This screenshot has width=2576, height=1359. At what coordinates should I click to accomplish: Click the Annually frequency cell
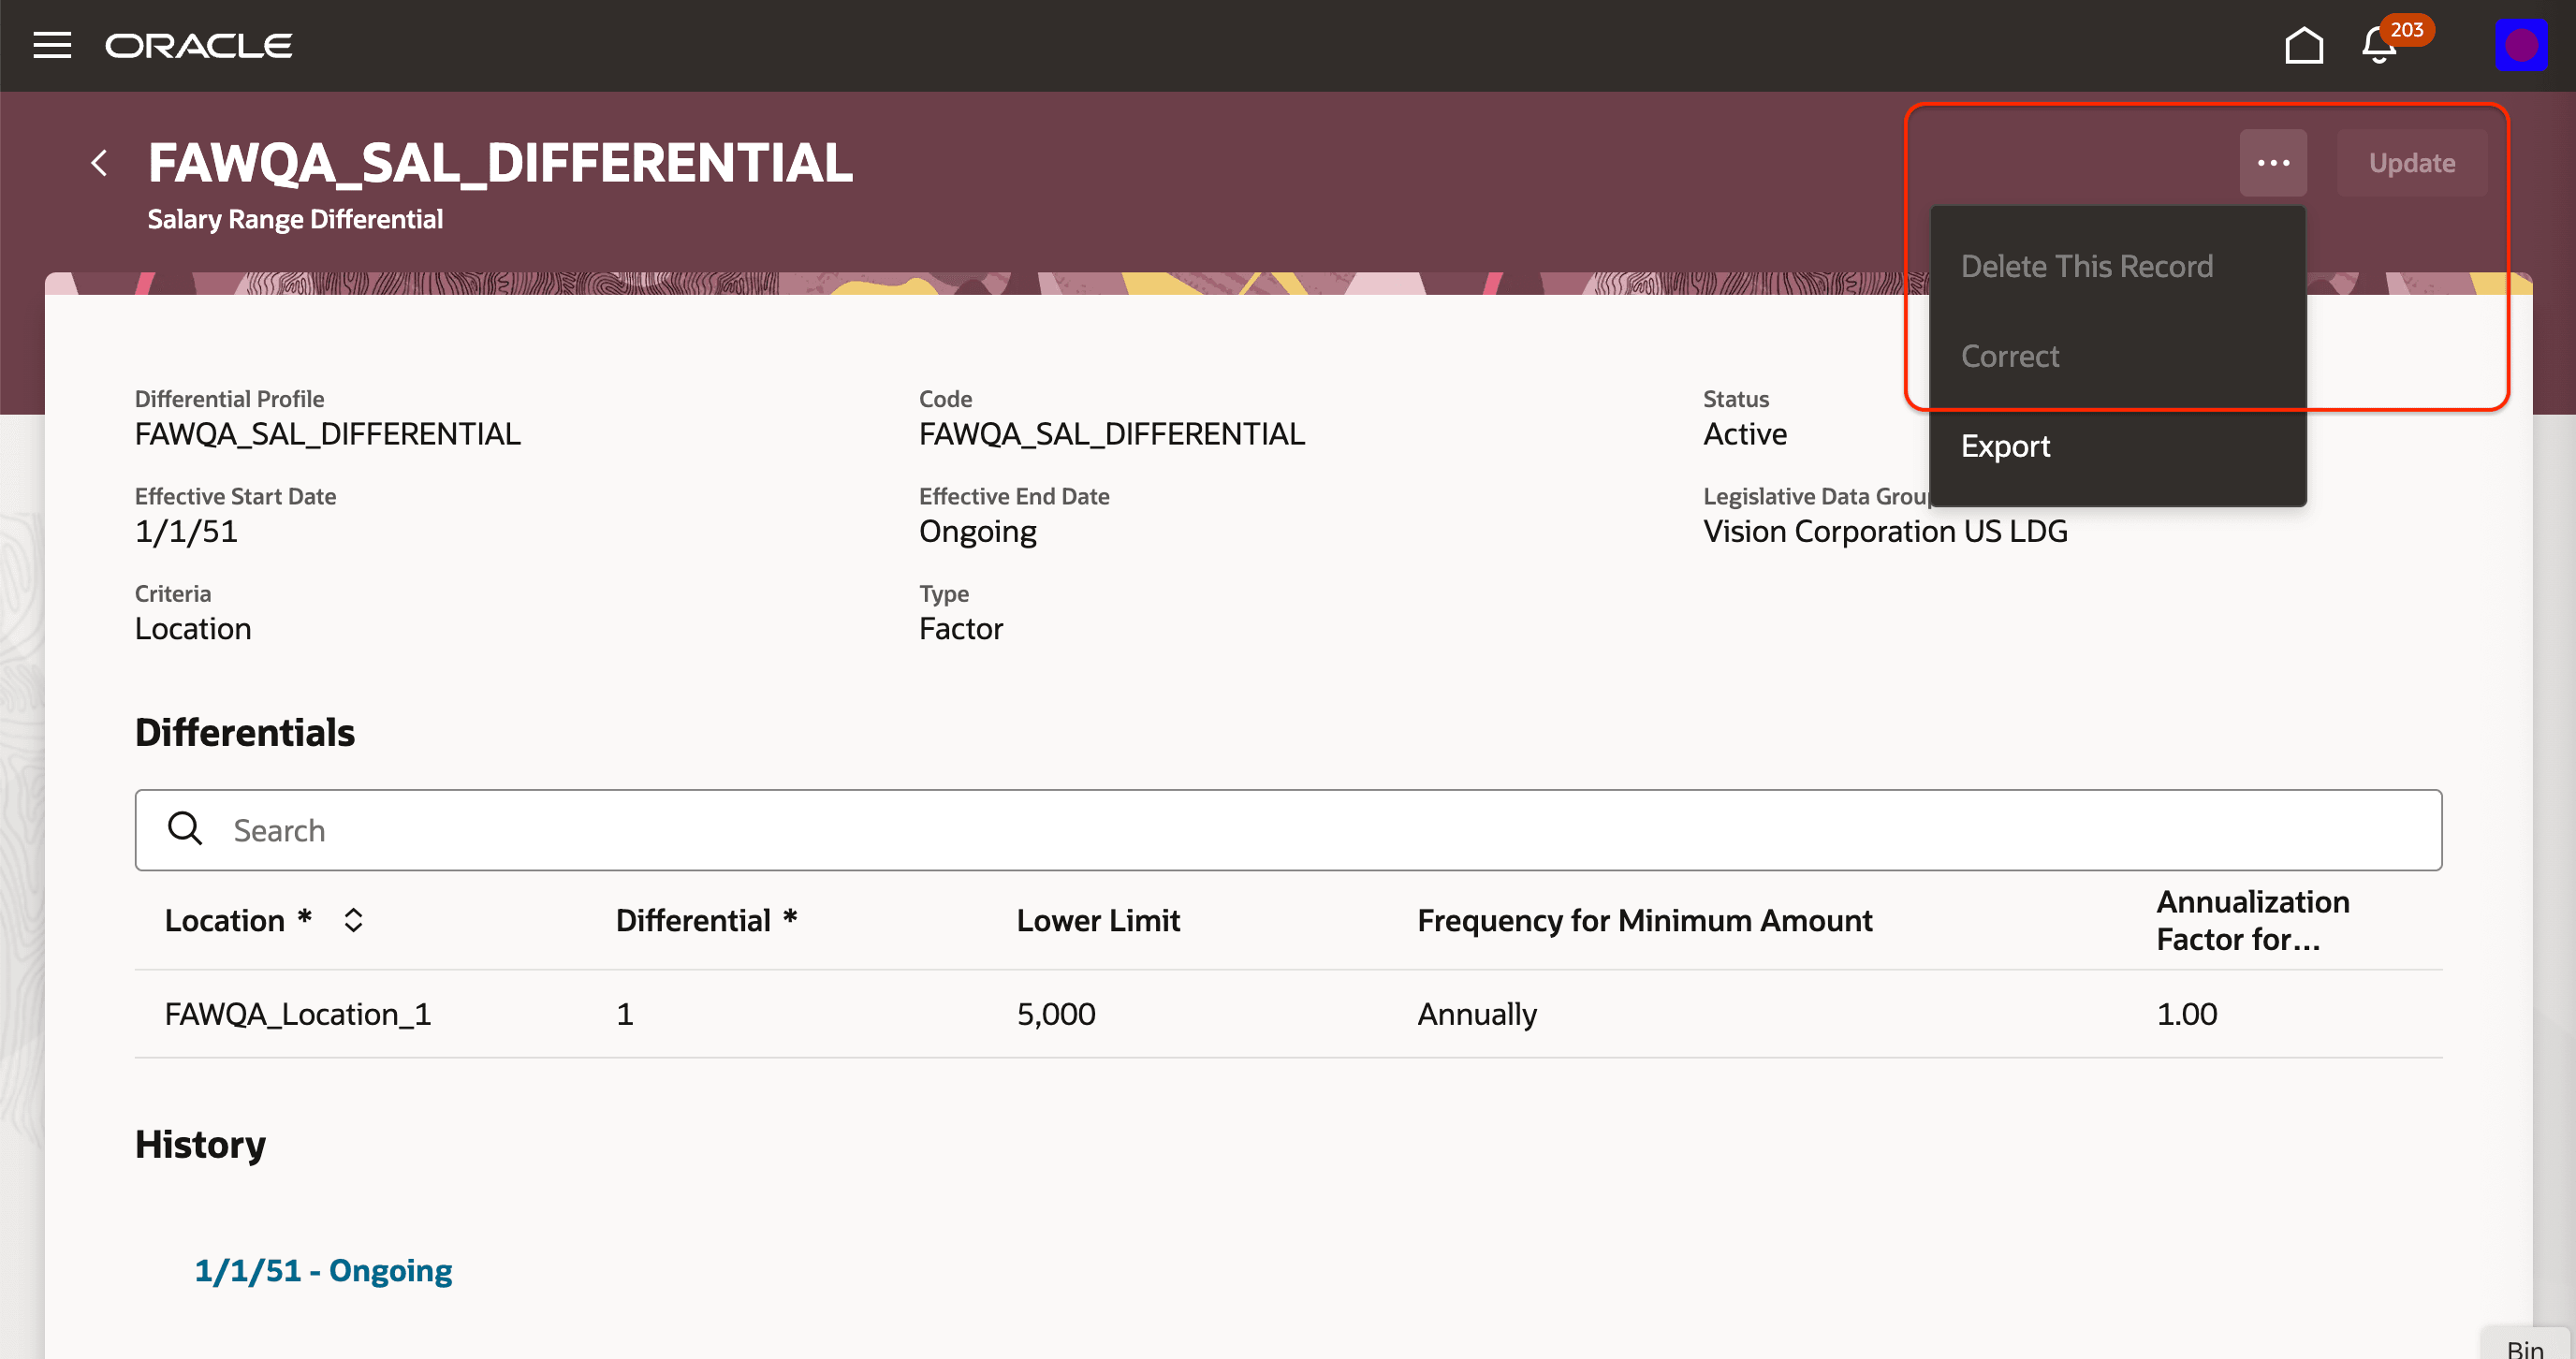pos(1476,1013)
